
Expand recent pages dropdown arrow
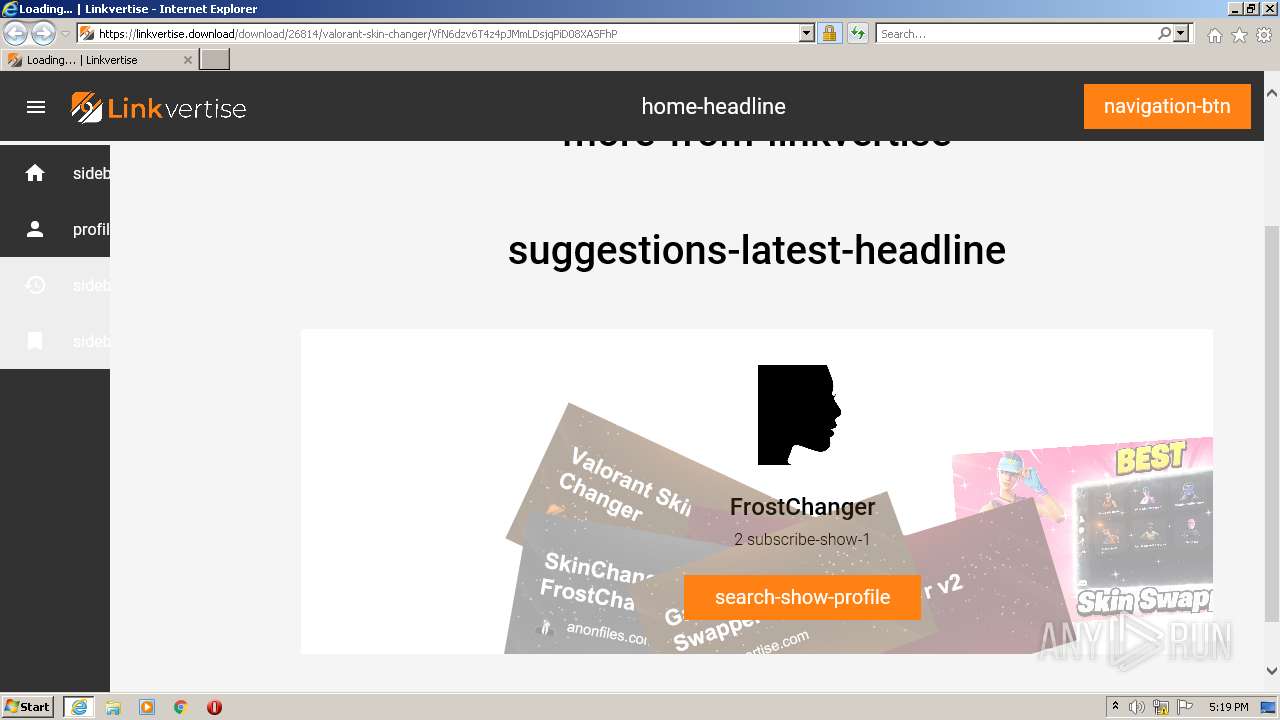[65, 33]
